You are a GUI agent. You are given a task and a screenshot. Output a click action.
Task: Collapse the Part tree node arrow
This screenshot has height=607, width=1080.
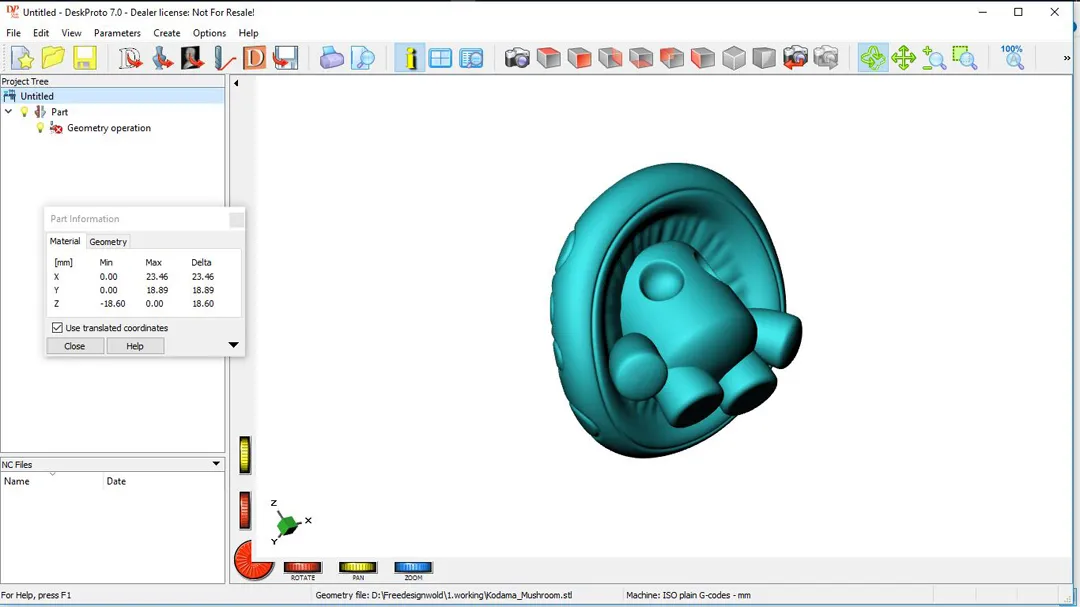coord(8,112)
